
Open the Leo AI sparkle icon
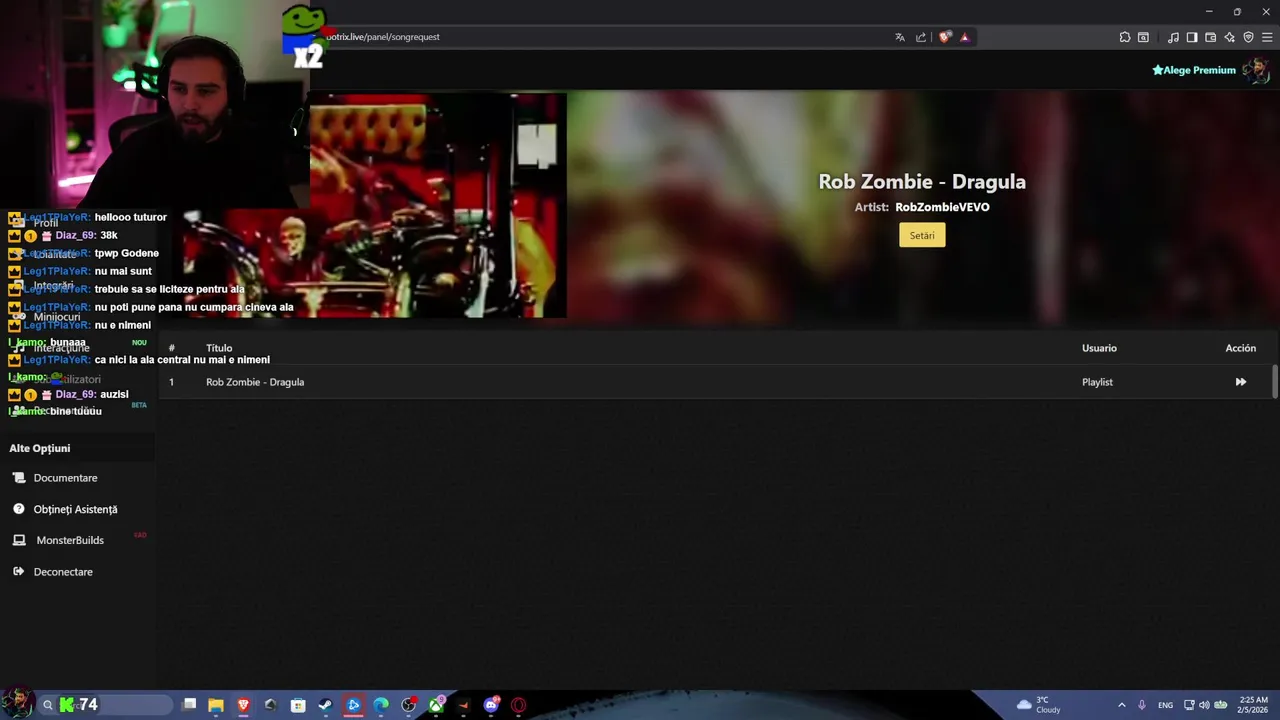(1229, 37)
